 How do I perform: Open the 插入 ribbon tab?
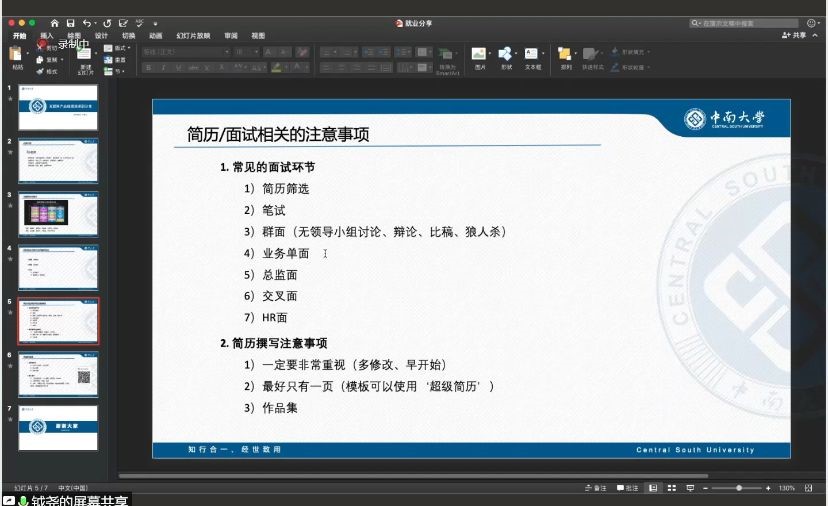click(x=47, y=35)
